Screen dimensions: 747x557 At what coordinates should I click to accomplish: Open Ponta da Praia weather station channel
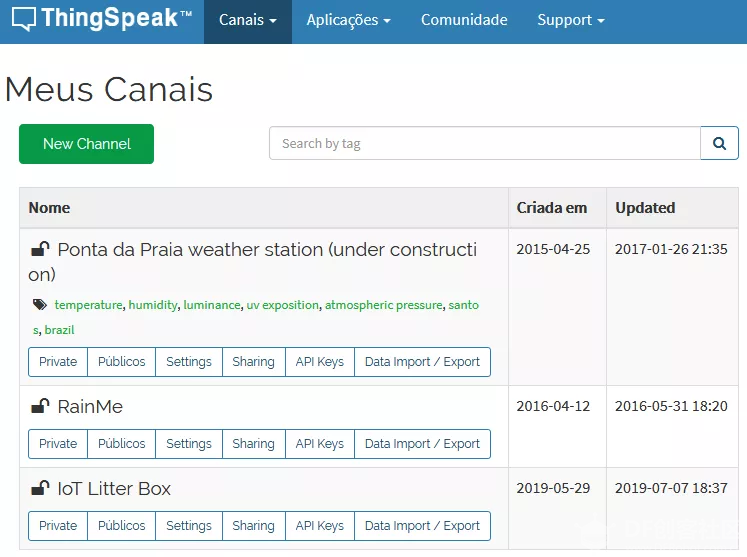click(x=252, y=262)
